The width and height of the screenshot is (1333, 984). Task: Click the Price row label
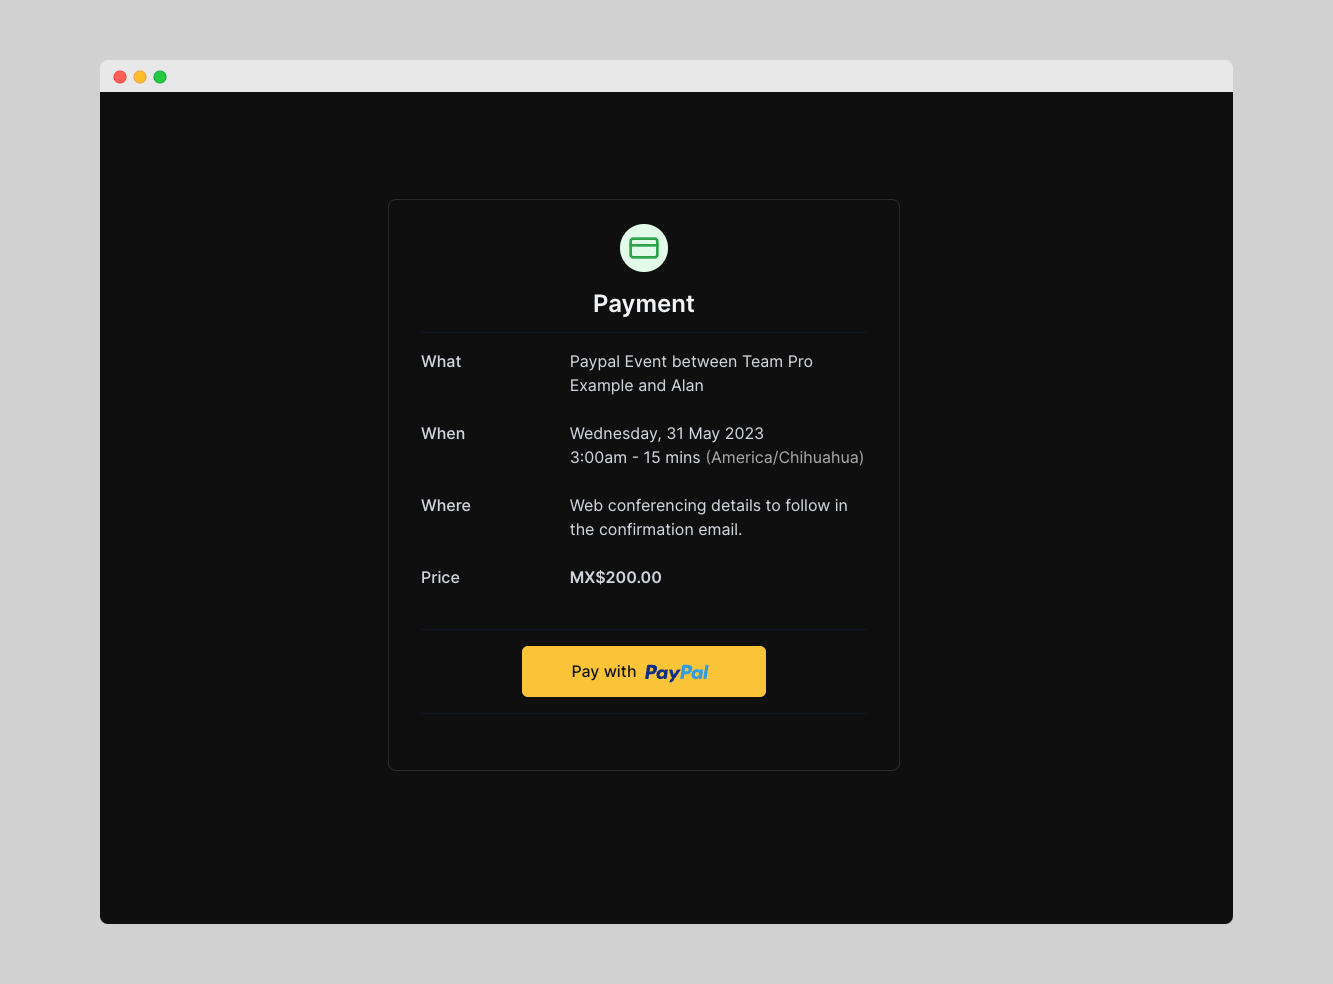click(440, 577)
